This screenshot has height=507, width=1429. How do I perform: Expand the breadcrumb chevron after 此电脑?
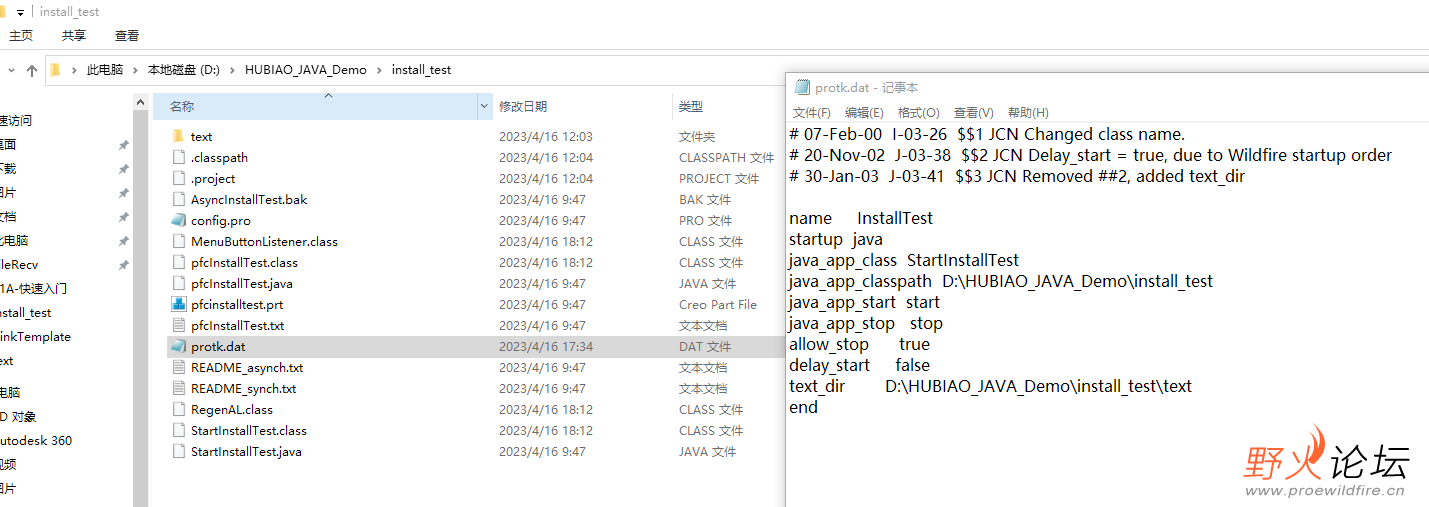(x=135, y=70)
